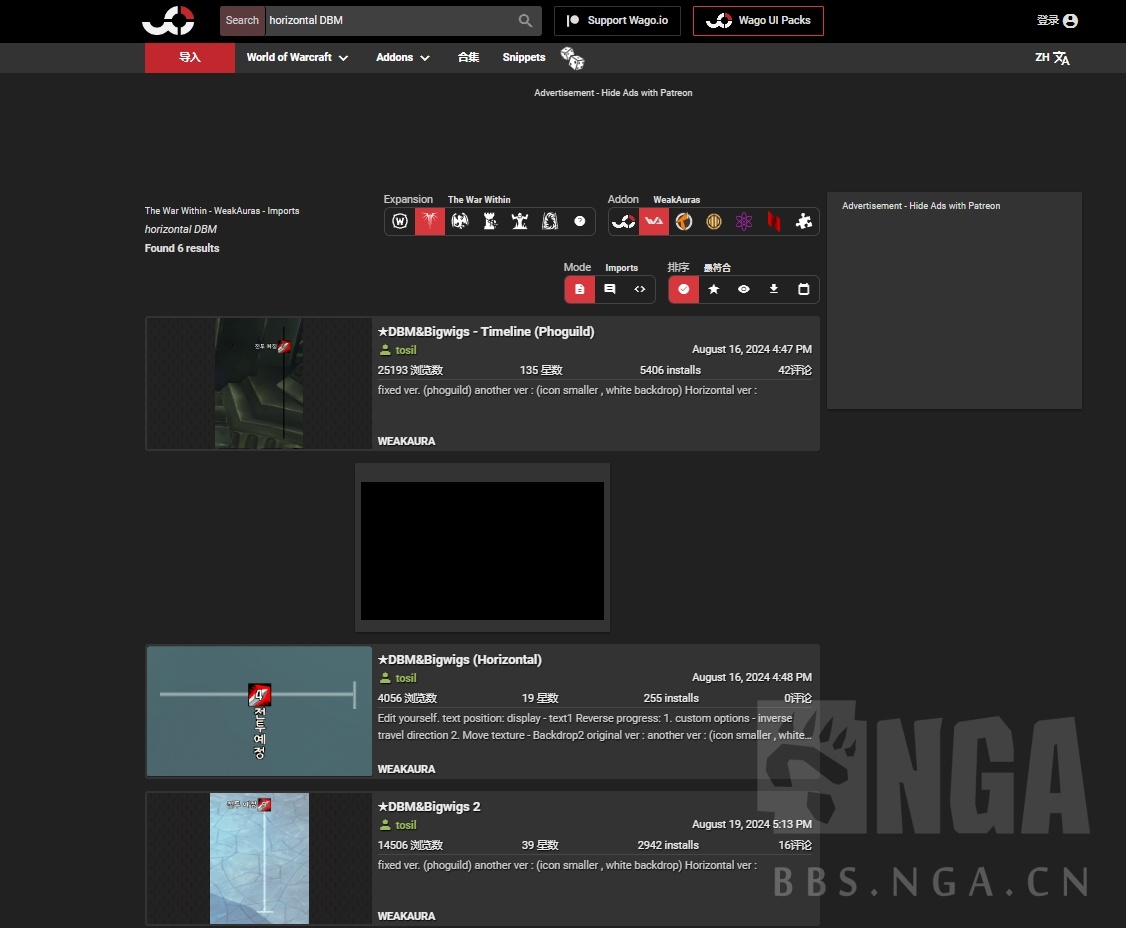Toggle The War Within expansion filter
The height and width of the screenshot is (928, 1126).
point(430,221)
